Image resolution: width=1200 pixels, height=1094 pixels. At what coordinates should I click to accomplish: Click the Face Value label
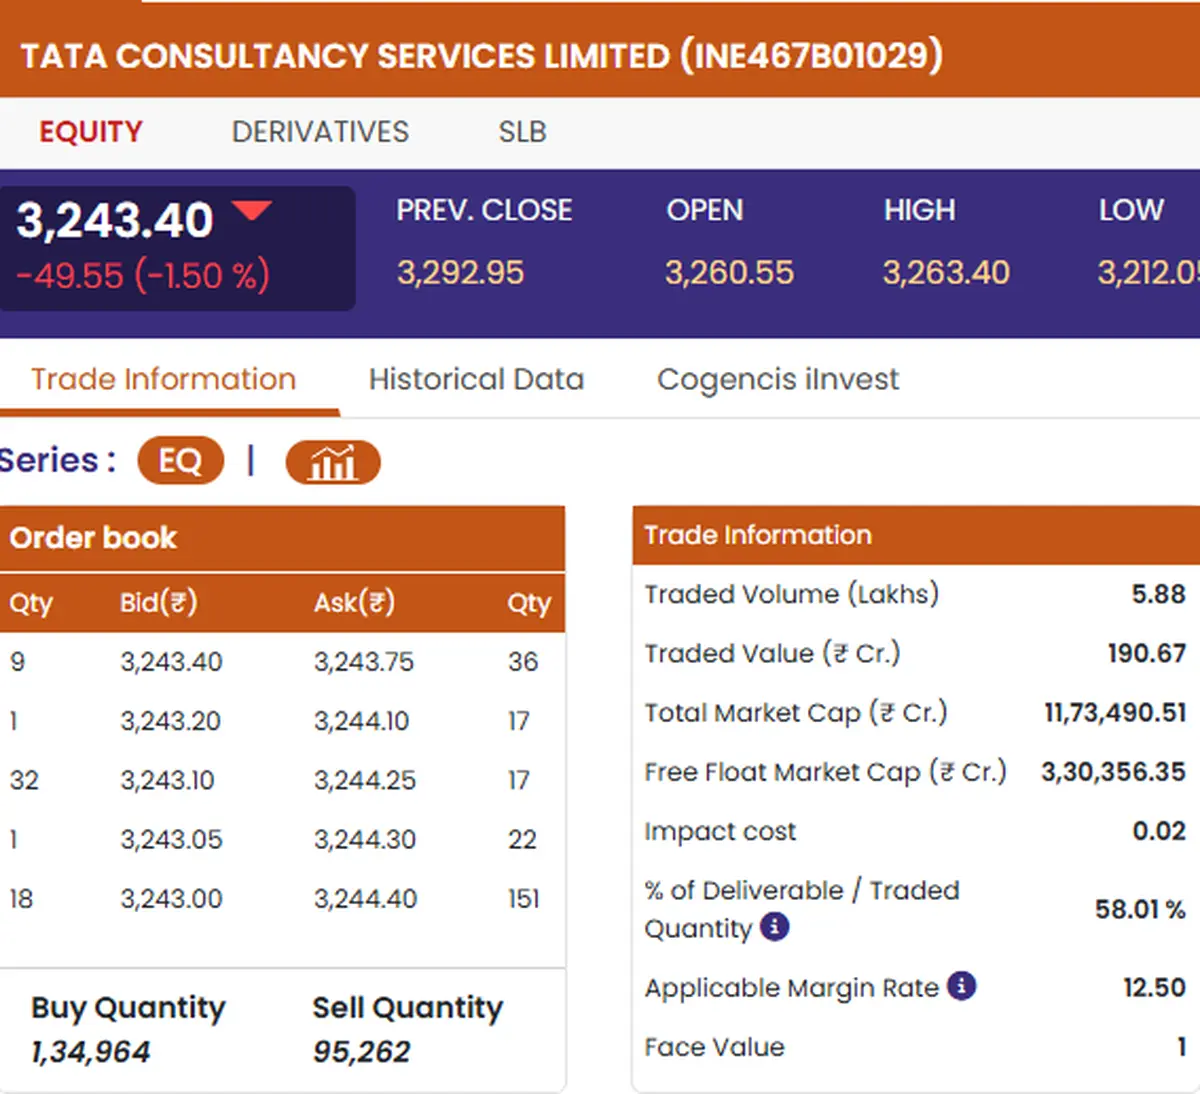click(715, 1047)
